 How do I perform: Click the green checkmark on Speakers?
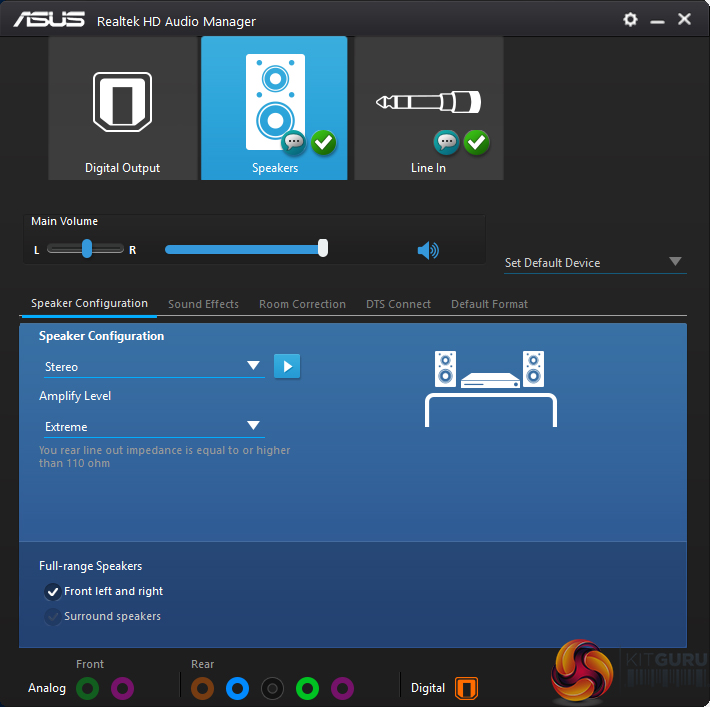[324, 143]
